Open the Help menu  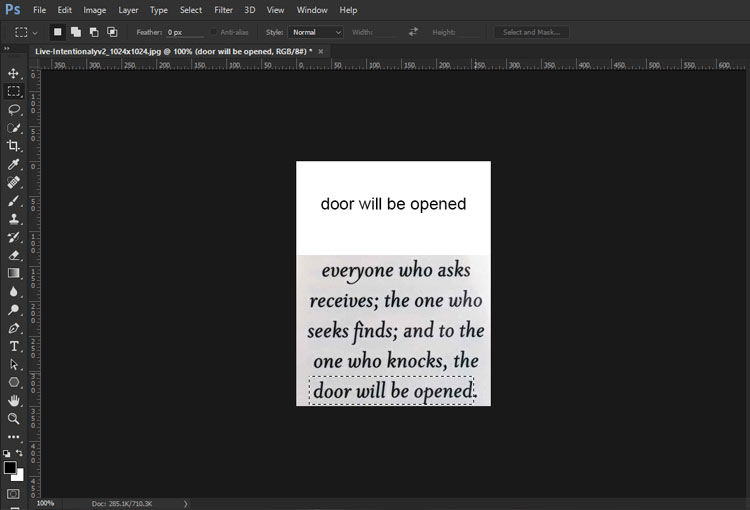[x=348, y=10]
